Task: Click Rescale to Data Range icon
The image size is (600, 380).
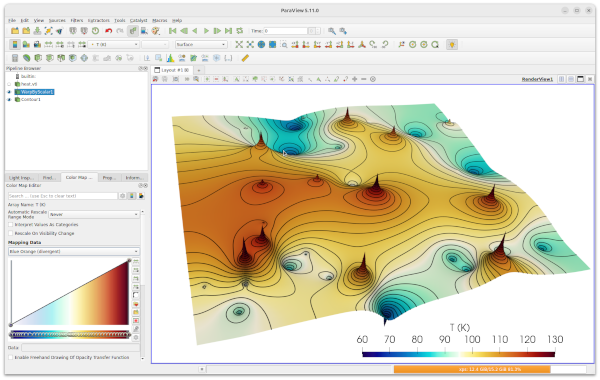Action: point(48,45)
